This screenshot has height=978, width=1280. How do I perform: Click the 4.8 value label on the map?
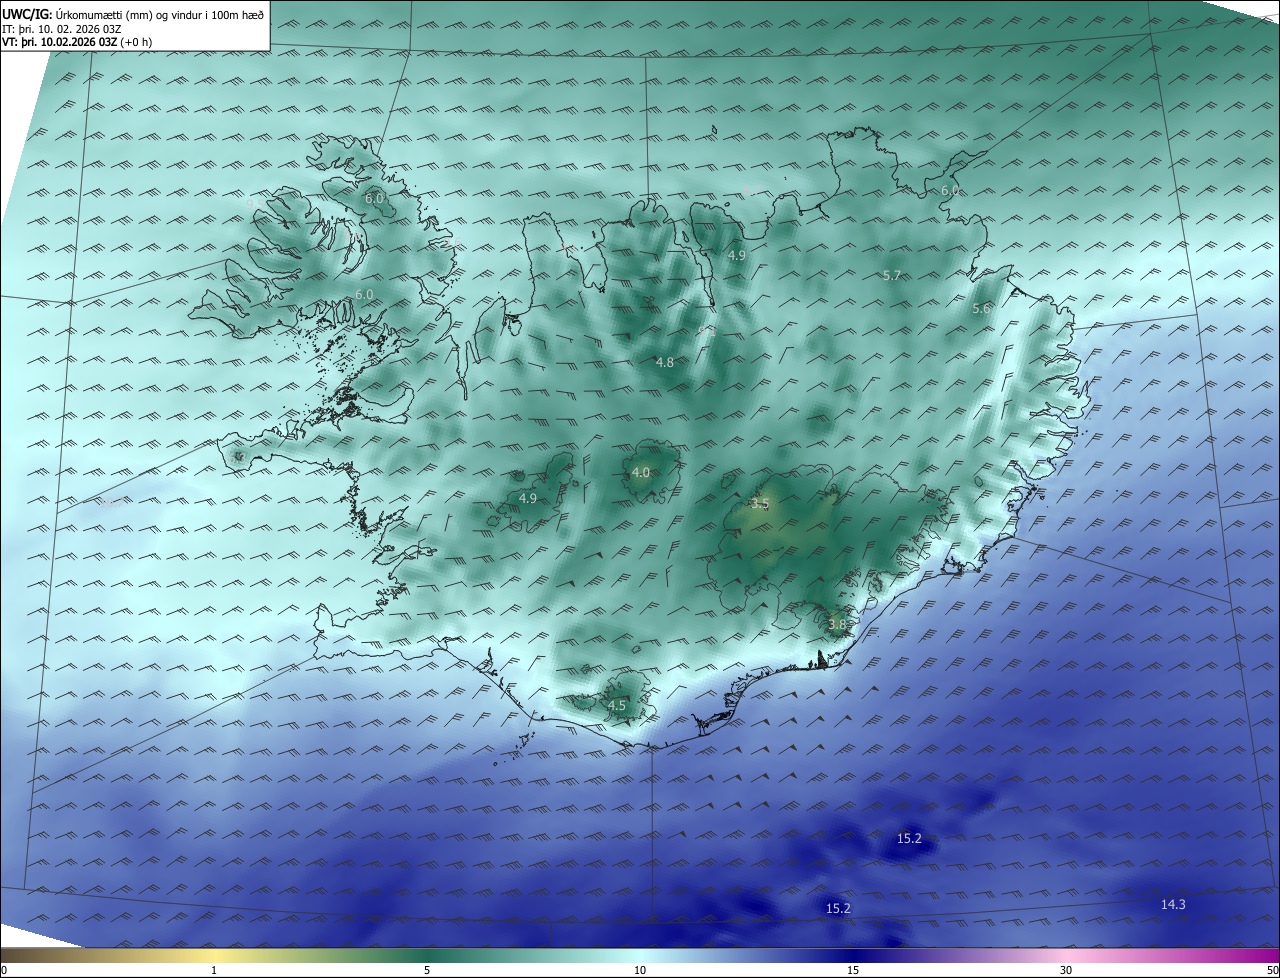[664, 362]
